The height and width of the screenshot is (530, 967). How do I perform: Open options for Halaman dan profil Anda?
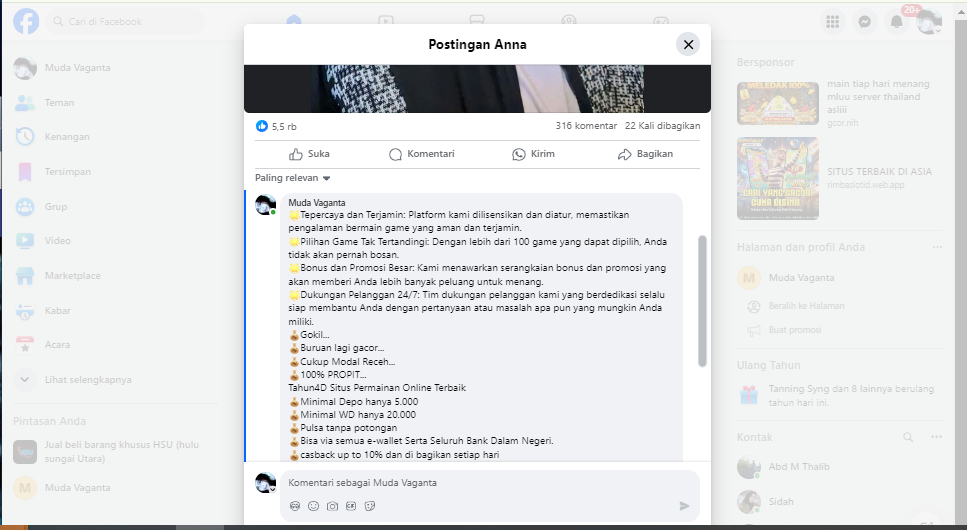(937, 247)
